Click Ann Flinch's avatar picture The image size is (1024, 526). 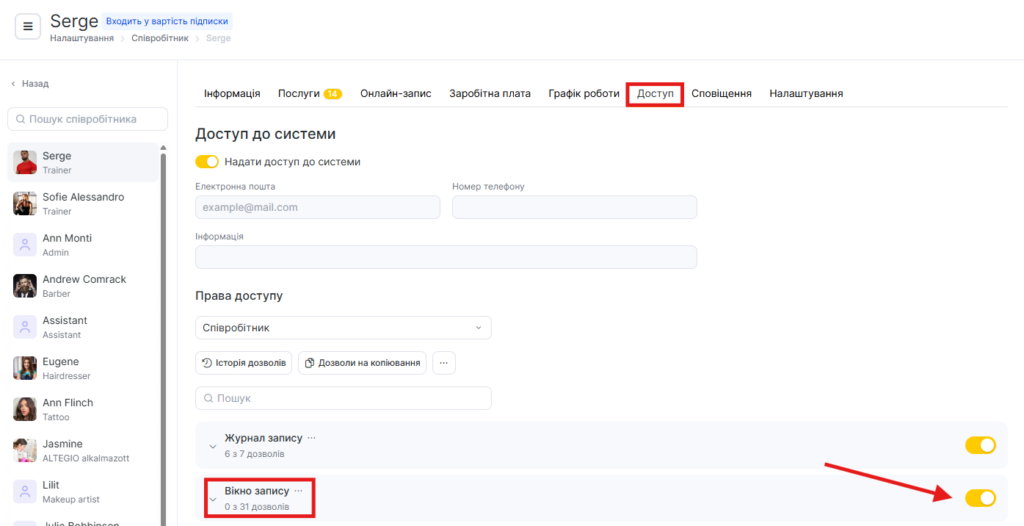tap(25, 409)
